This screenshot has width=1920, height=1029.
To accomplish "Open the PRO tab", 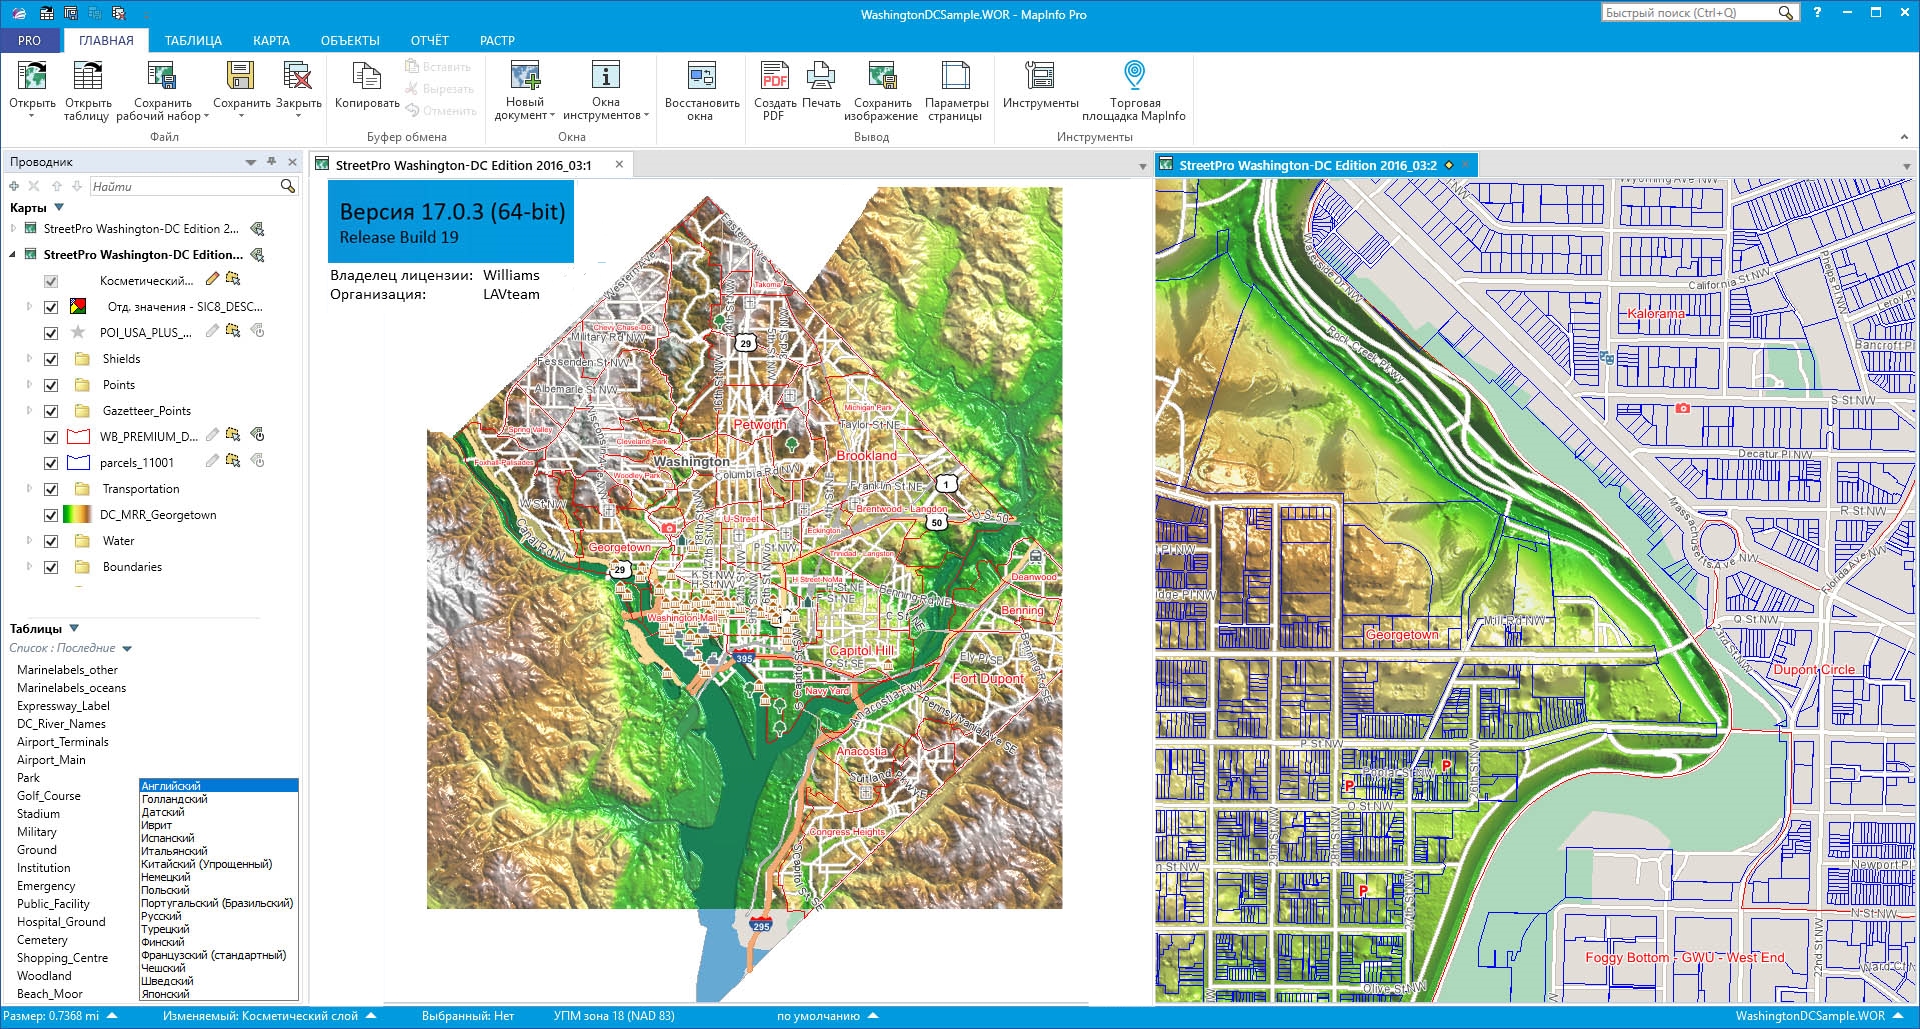I will 30,41.
